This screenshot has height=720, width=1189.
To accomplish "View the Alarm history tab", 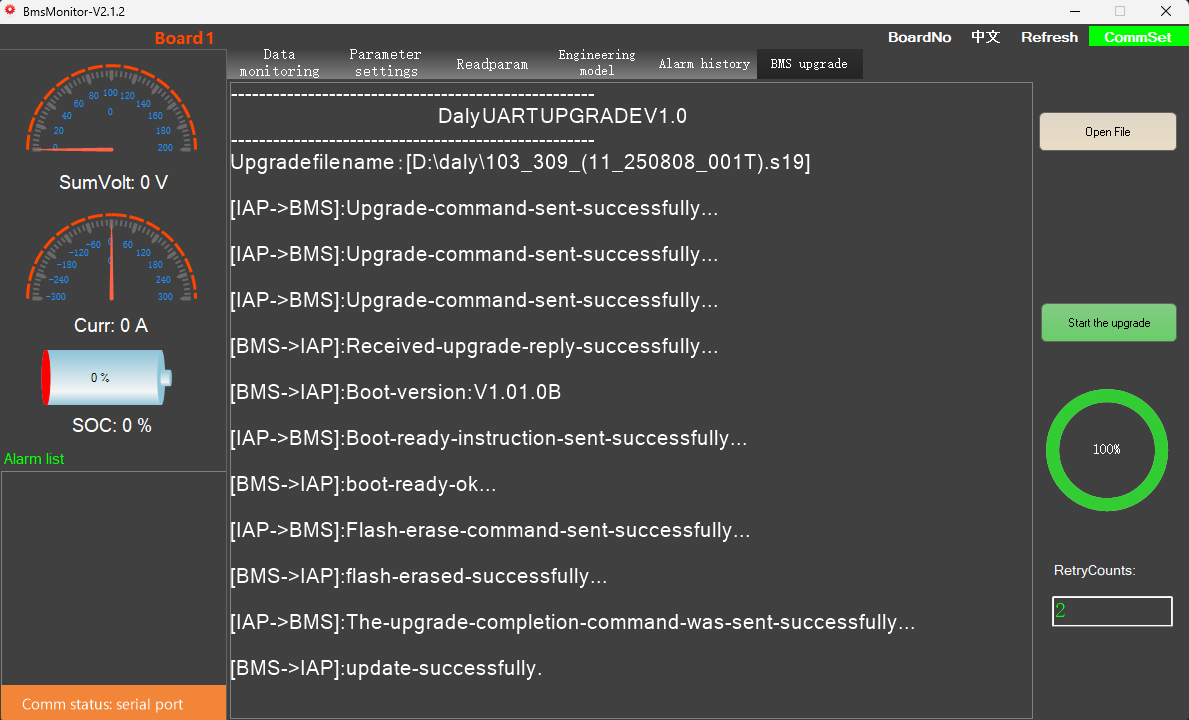I will 704,64.
